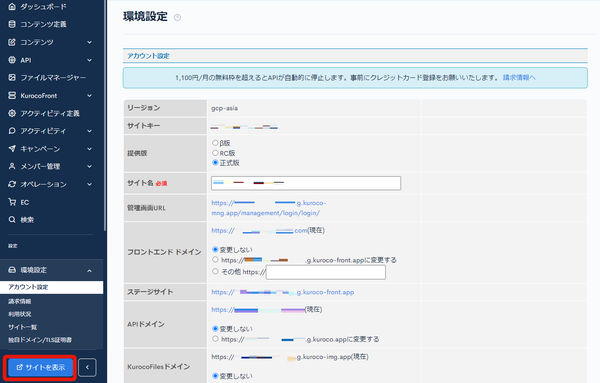Expand the アクティビティ menu chevron
This screenshot has height=383, width=600.
(x=89, y=131)
